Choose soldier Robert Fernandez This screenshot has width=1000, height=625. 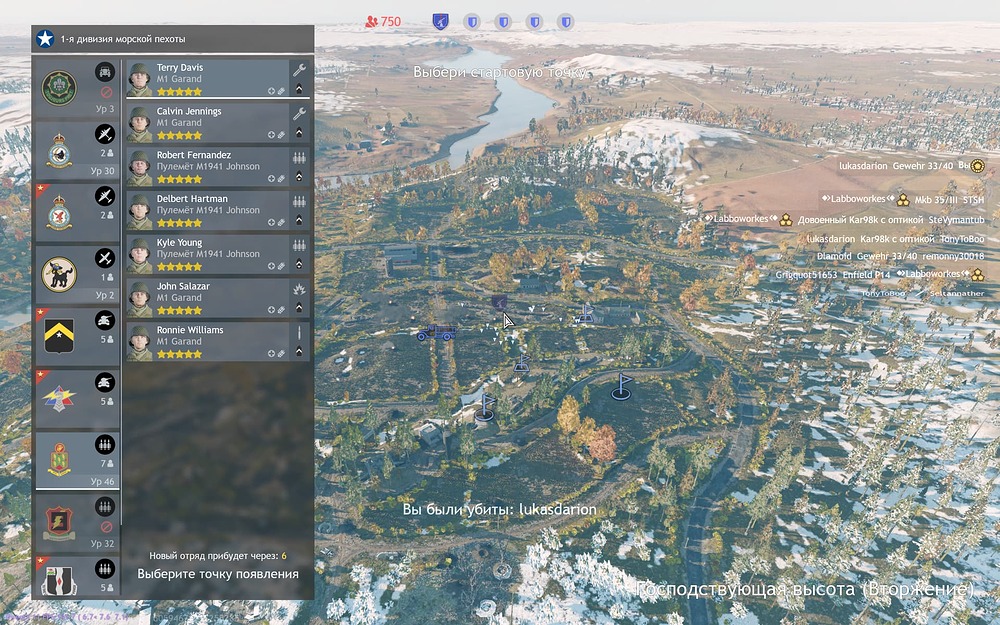[217, 166]
